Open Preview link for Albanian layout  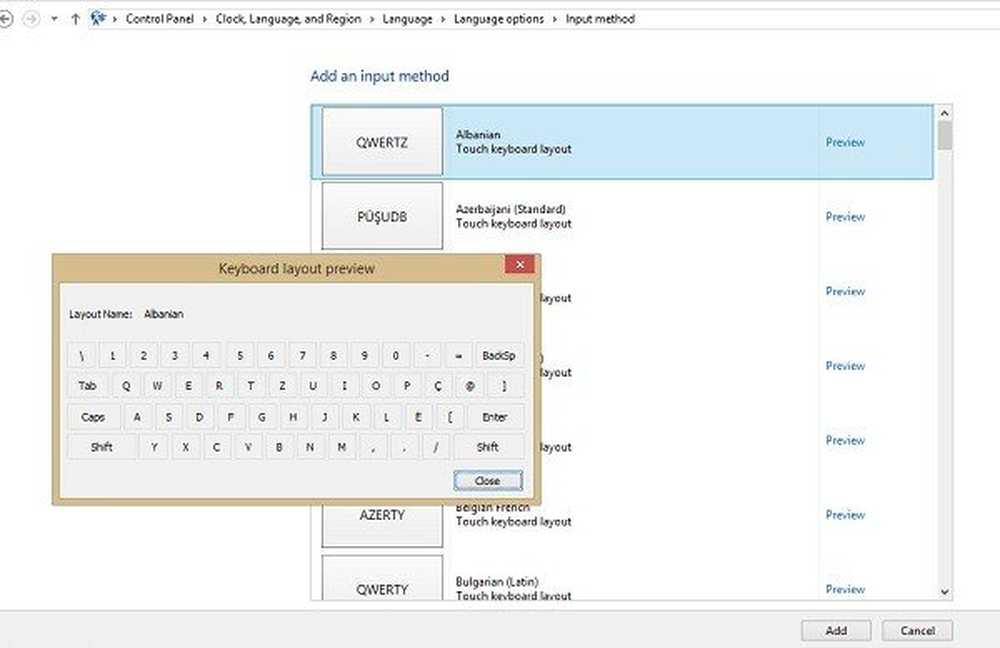tap(845, 142)
